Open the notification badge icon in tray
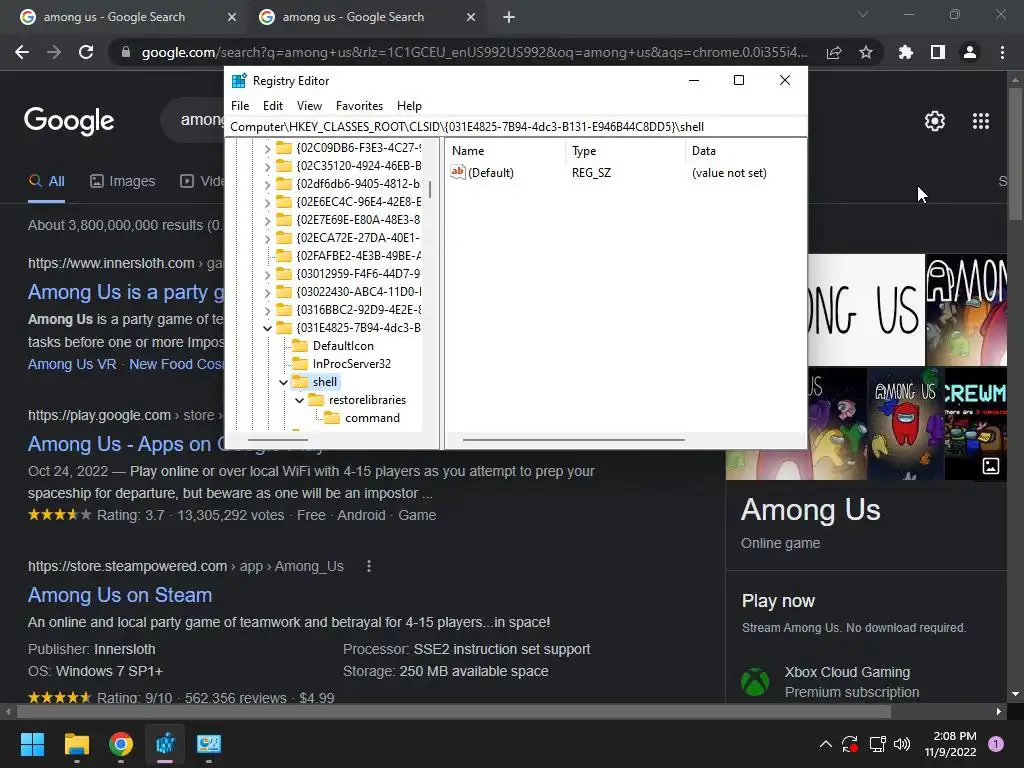This screenshot has width=1024, height=768. pos(996,743)
